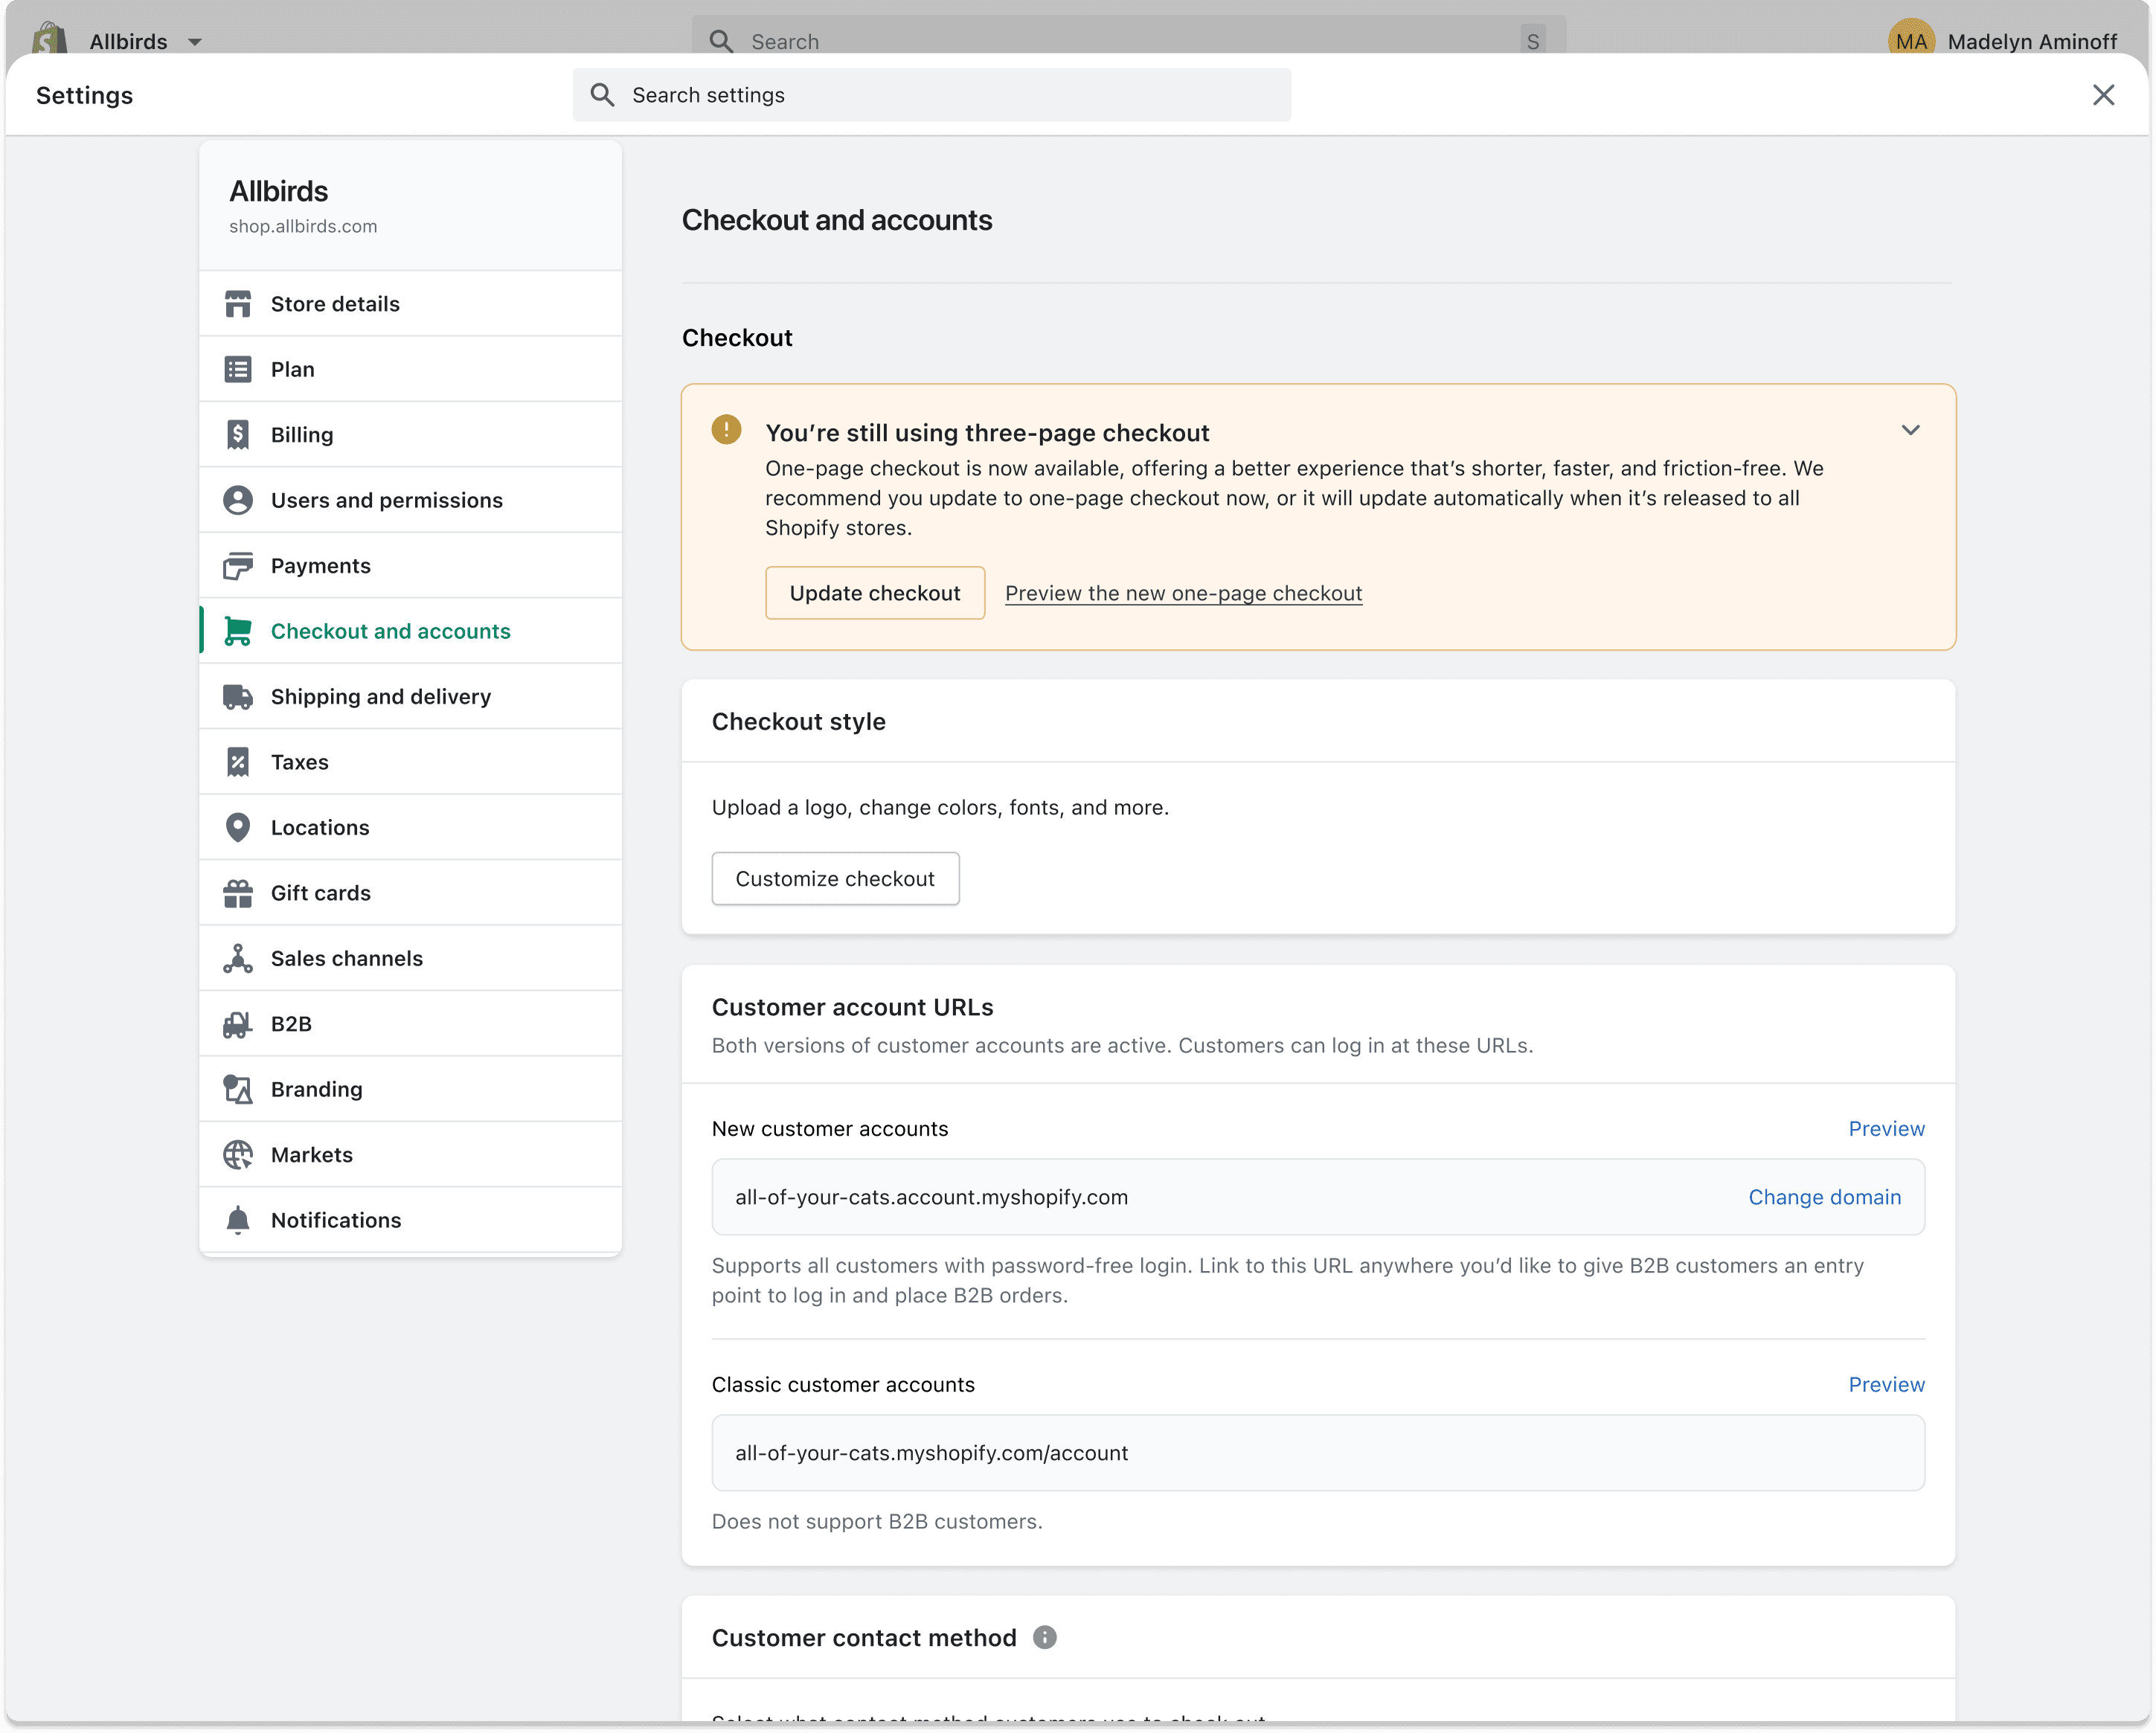
Task: Click the all-of-your-cats.myshopify.com/account URL box
Action: coord(1318,1453)
